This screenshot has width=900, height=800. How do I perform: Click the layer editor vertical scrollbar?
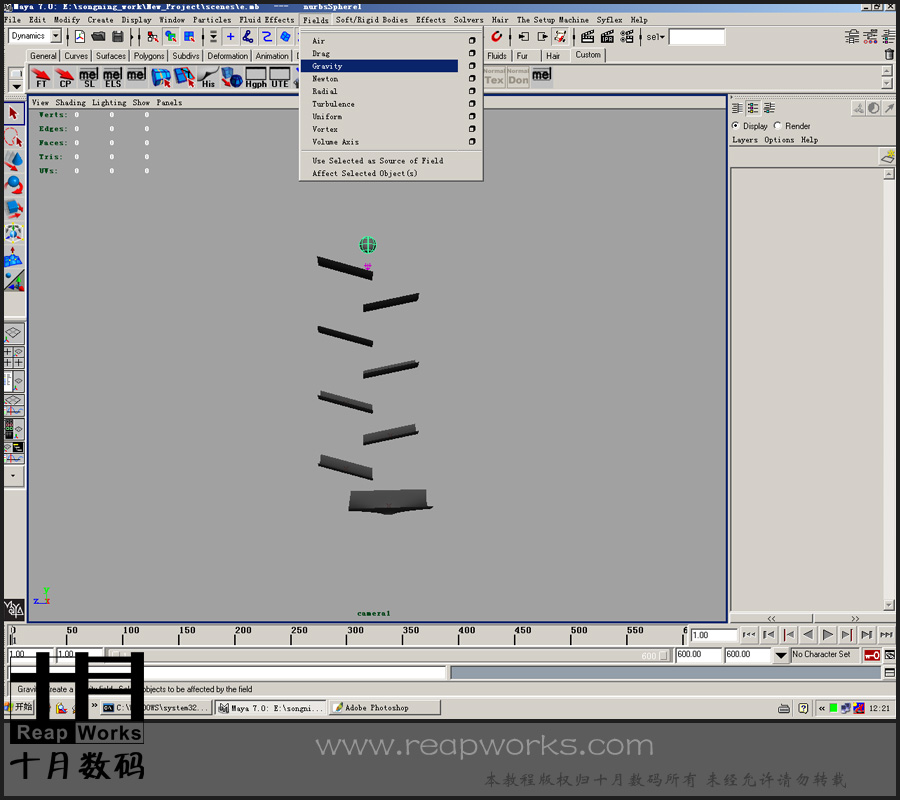889,390
